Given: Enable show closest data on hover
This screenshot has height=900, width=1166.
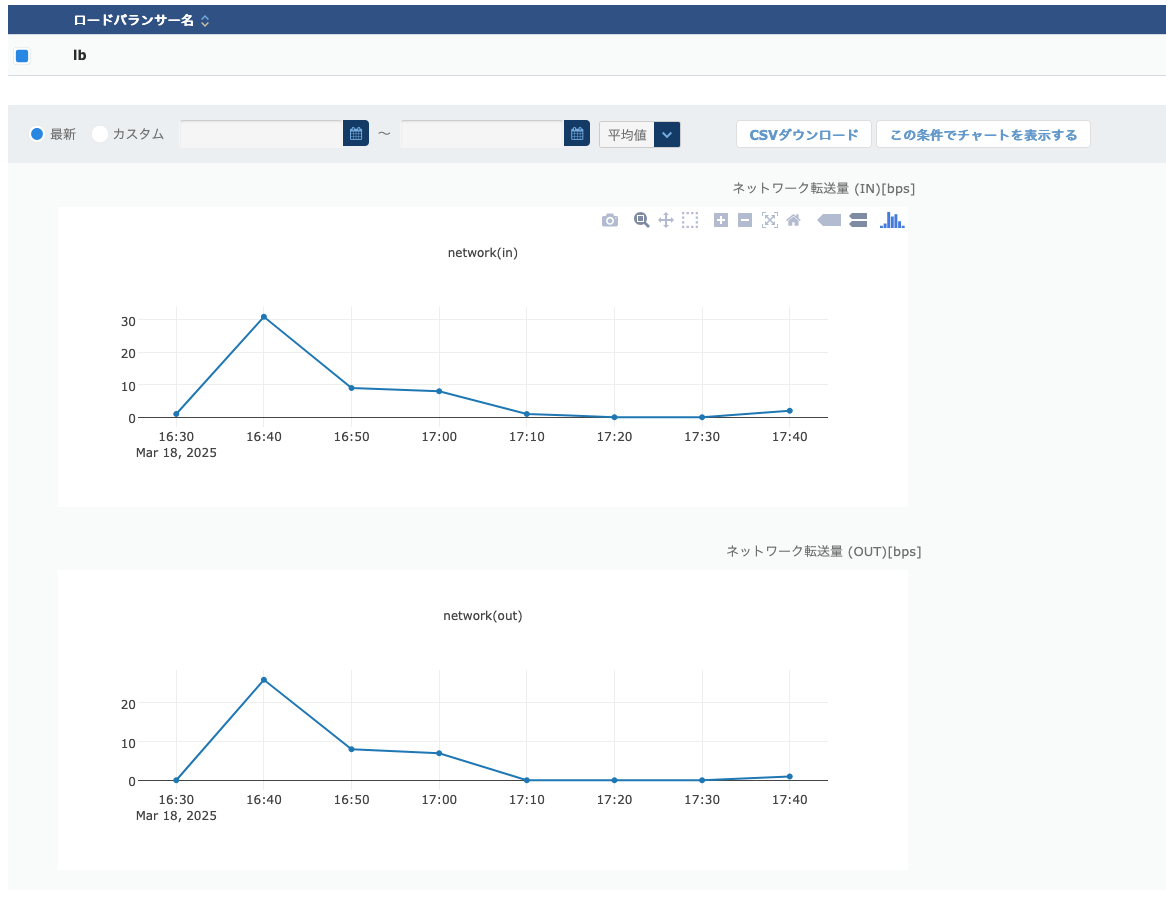Looking at the screenshot, I should (x=829, y=220).
